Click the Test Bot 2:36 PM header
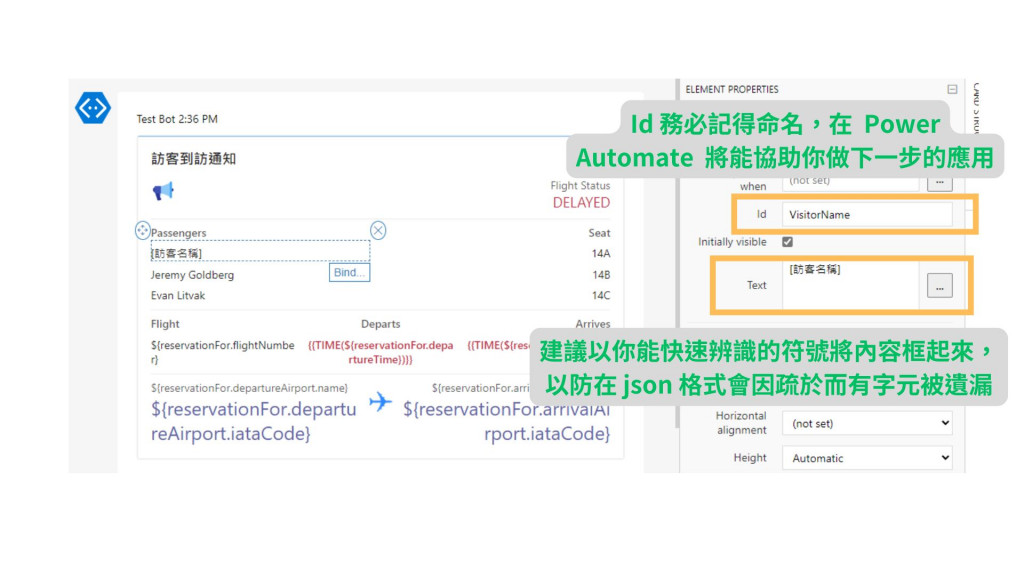The image size is (1024, 576). pos(177,119)
